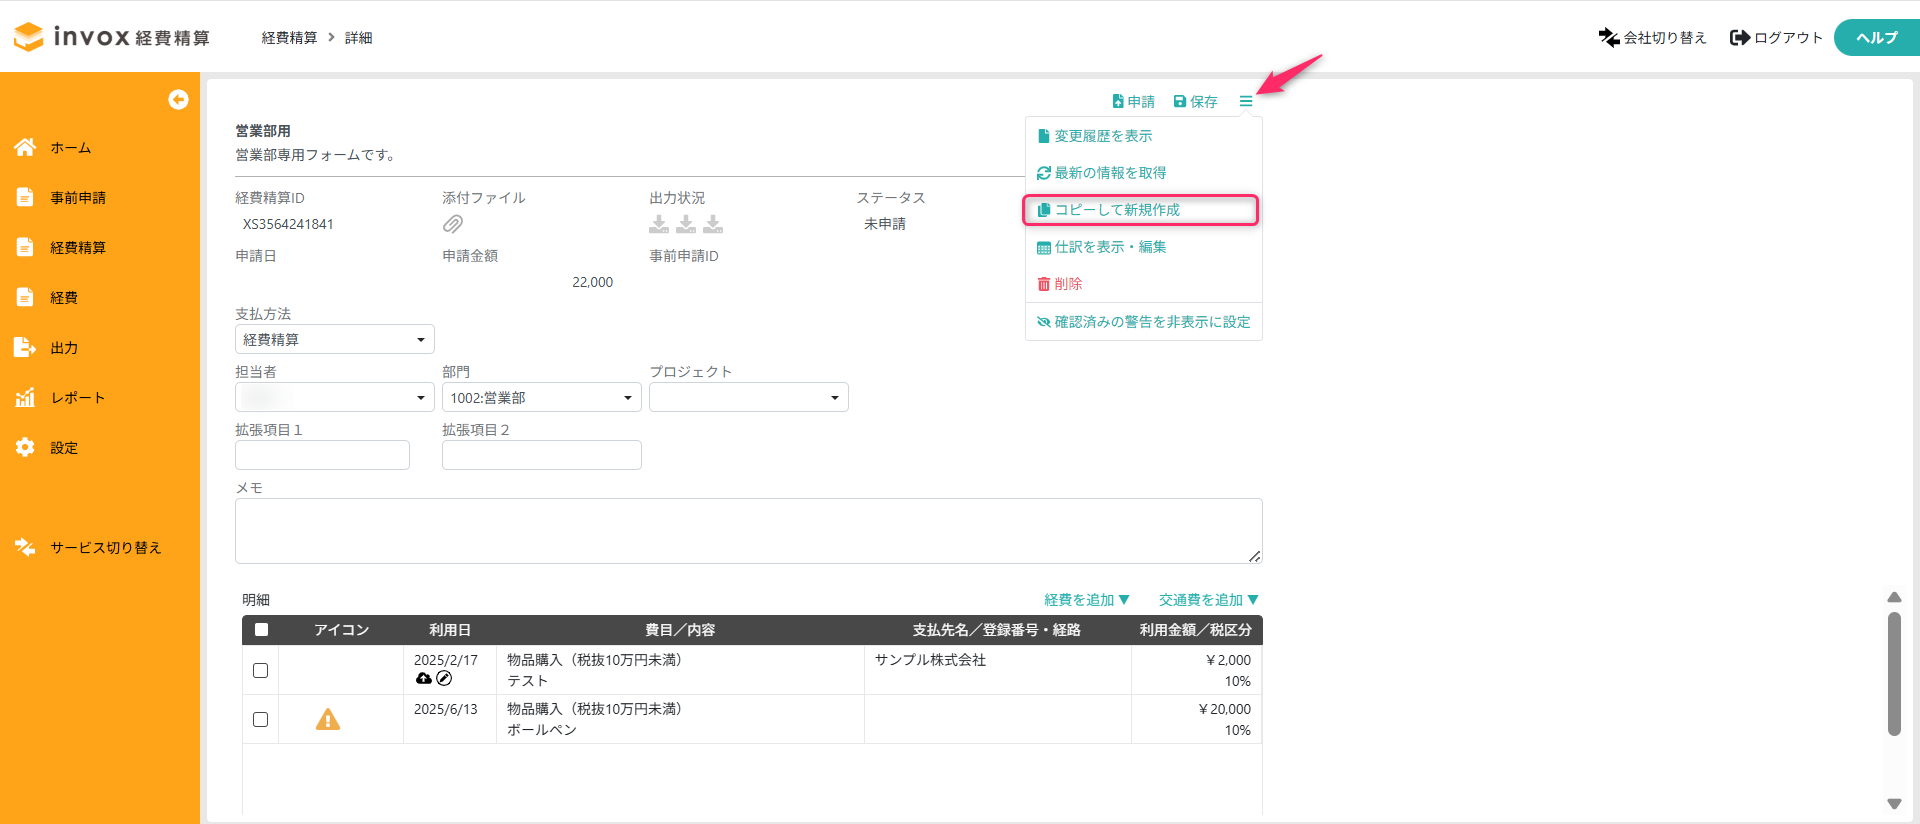Expand the 部門 dropdown showing 1002:営業部
The height and width of the screenshot is (824, 1920).
pyautogui.click(x=541, y=398)
